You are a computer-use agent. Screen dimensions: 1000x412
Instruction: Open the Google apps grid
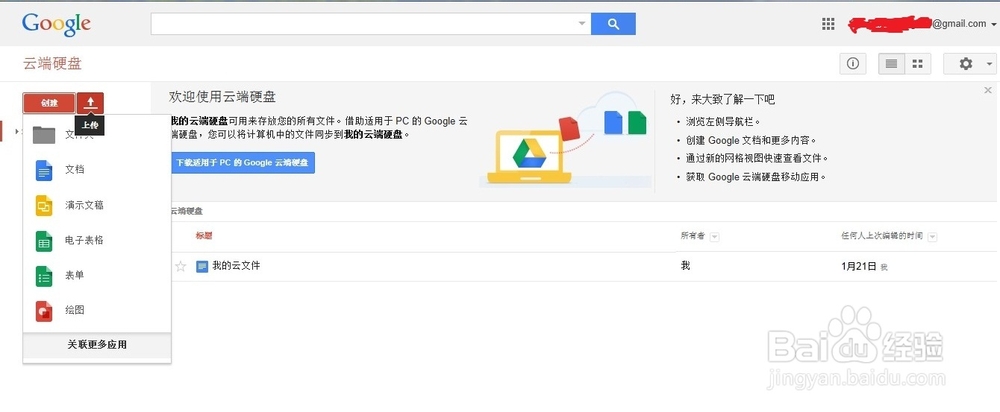click(828, 24)
